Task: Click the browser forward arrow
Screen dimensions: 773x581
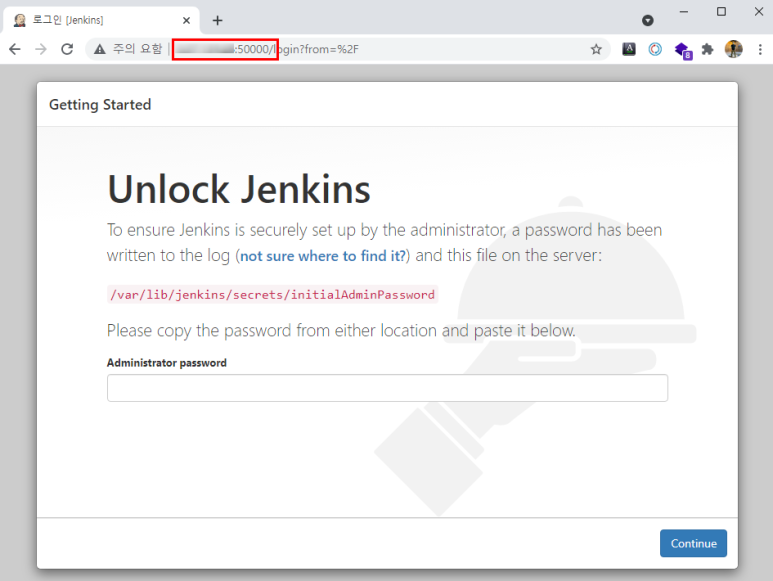Action: [41, 49]
